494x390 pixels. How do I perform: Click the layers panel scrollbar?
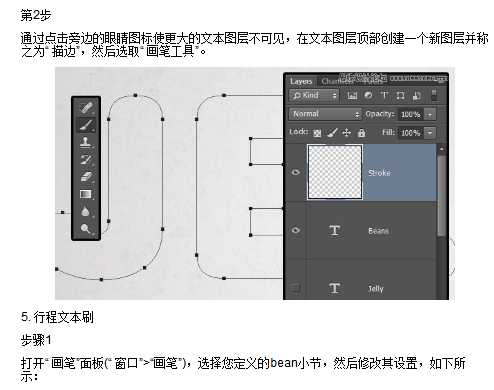(441, 195)
